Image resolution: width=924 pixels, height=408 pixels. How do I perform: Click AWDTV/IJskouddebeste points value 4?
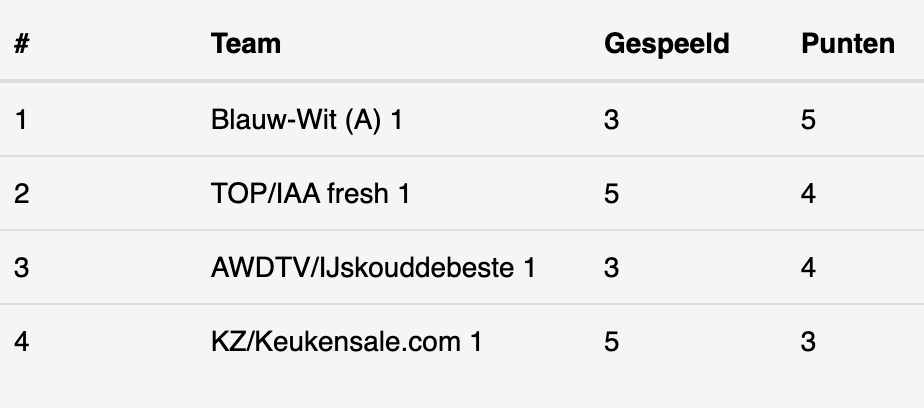(x=808, y=268)
